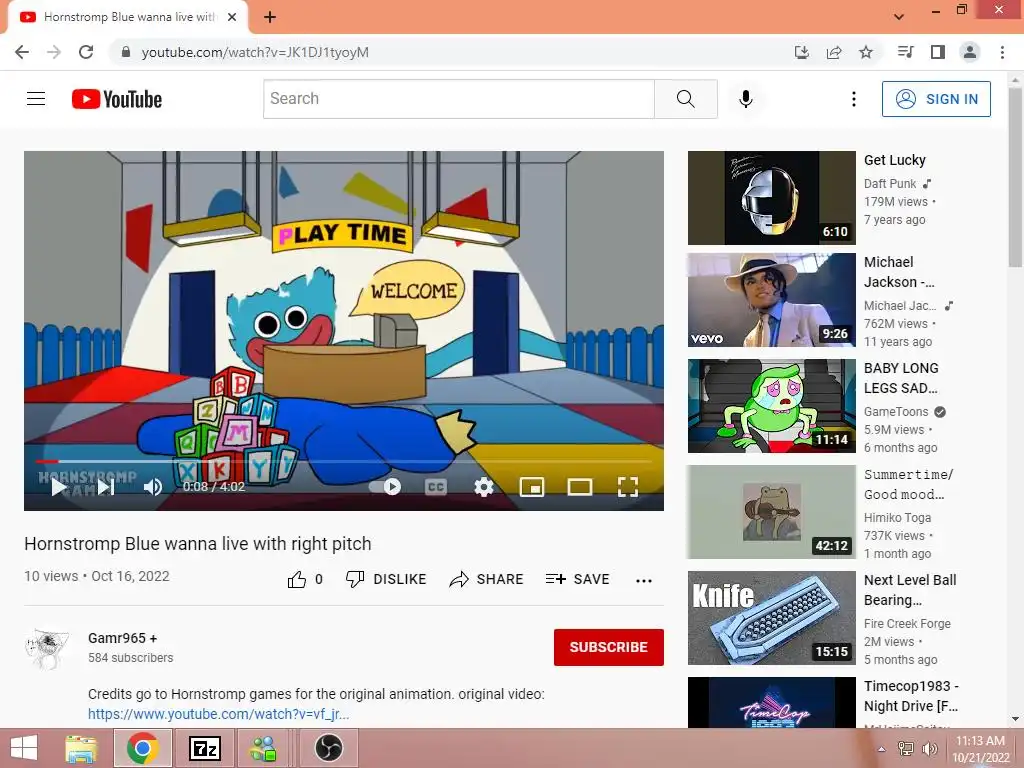Image resolution: width=1024 pixels, height=768 pixels.
Task: Close the Hornstromp Blue tab
Action: tap(232, 18)
